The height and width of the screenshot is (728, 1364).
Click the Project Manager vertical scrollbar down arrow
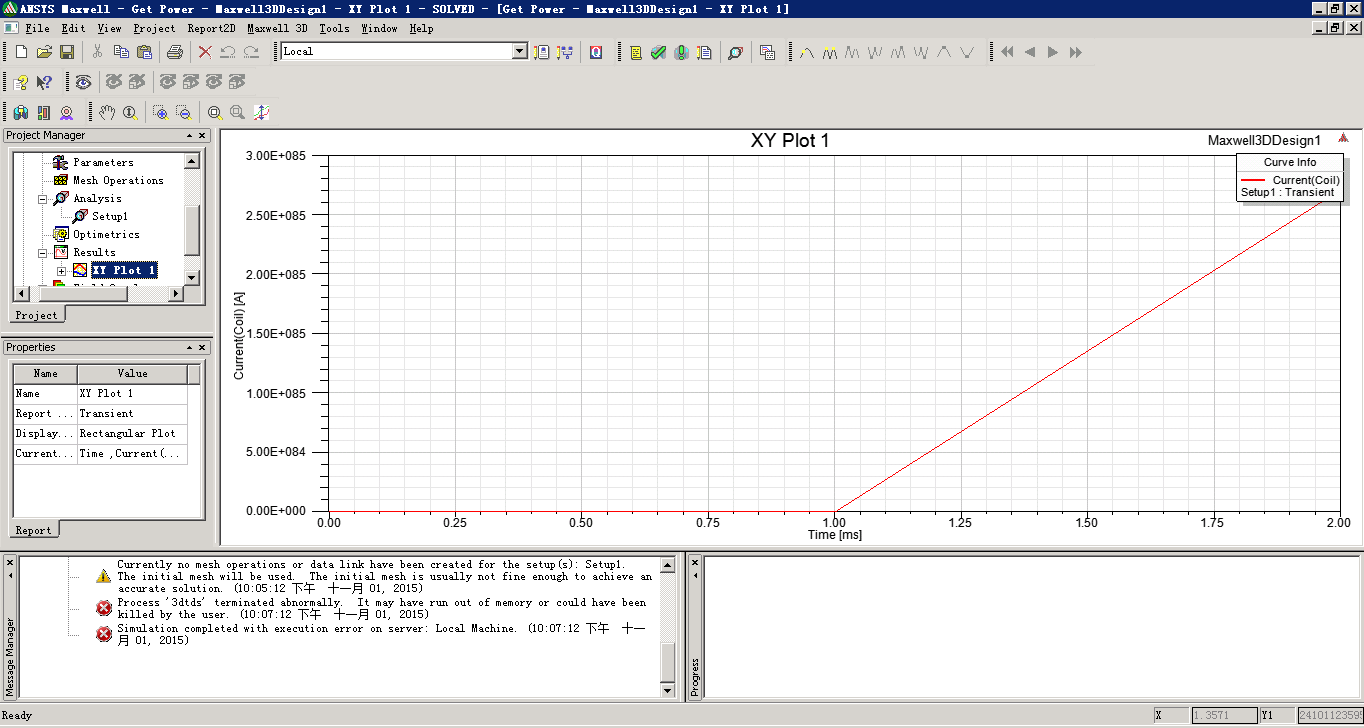[x=192, y=277]
